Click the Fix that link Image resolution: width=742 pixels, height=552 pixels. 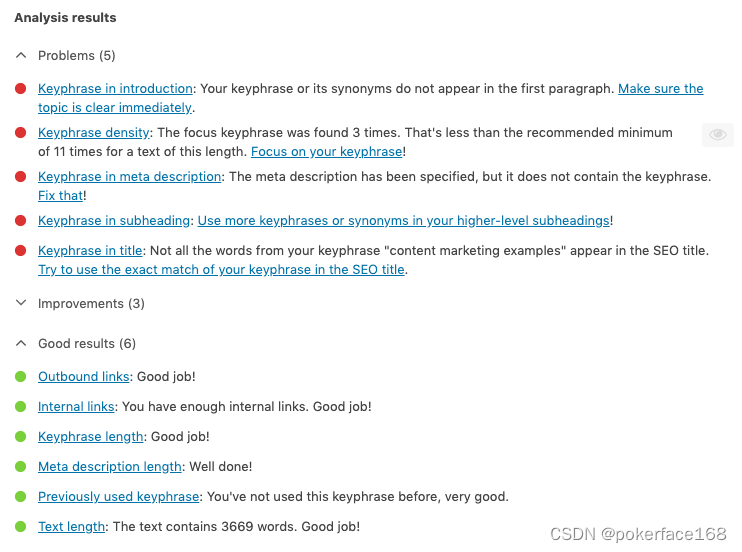(61, 196)
